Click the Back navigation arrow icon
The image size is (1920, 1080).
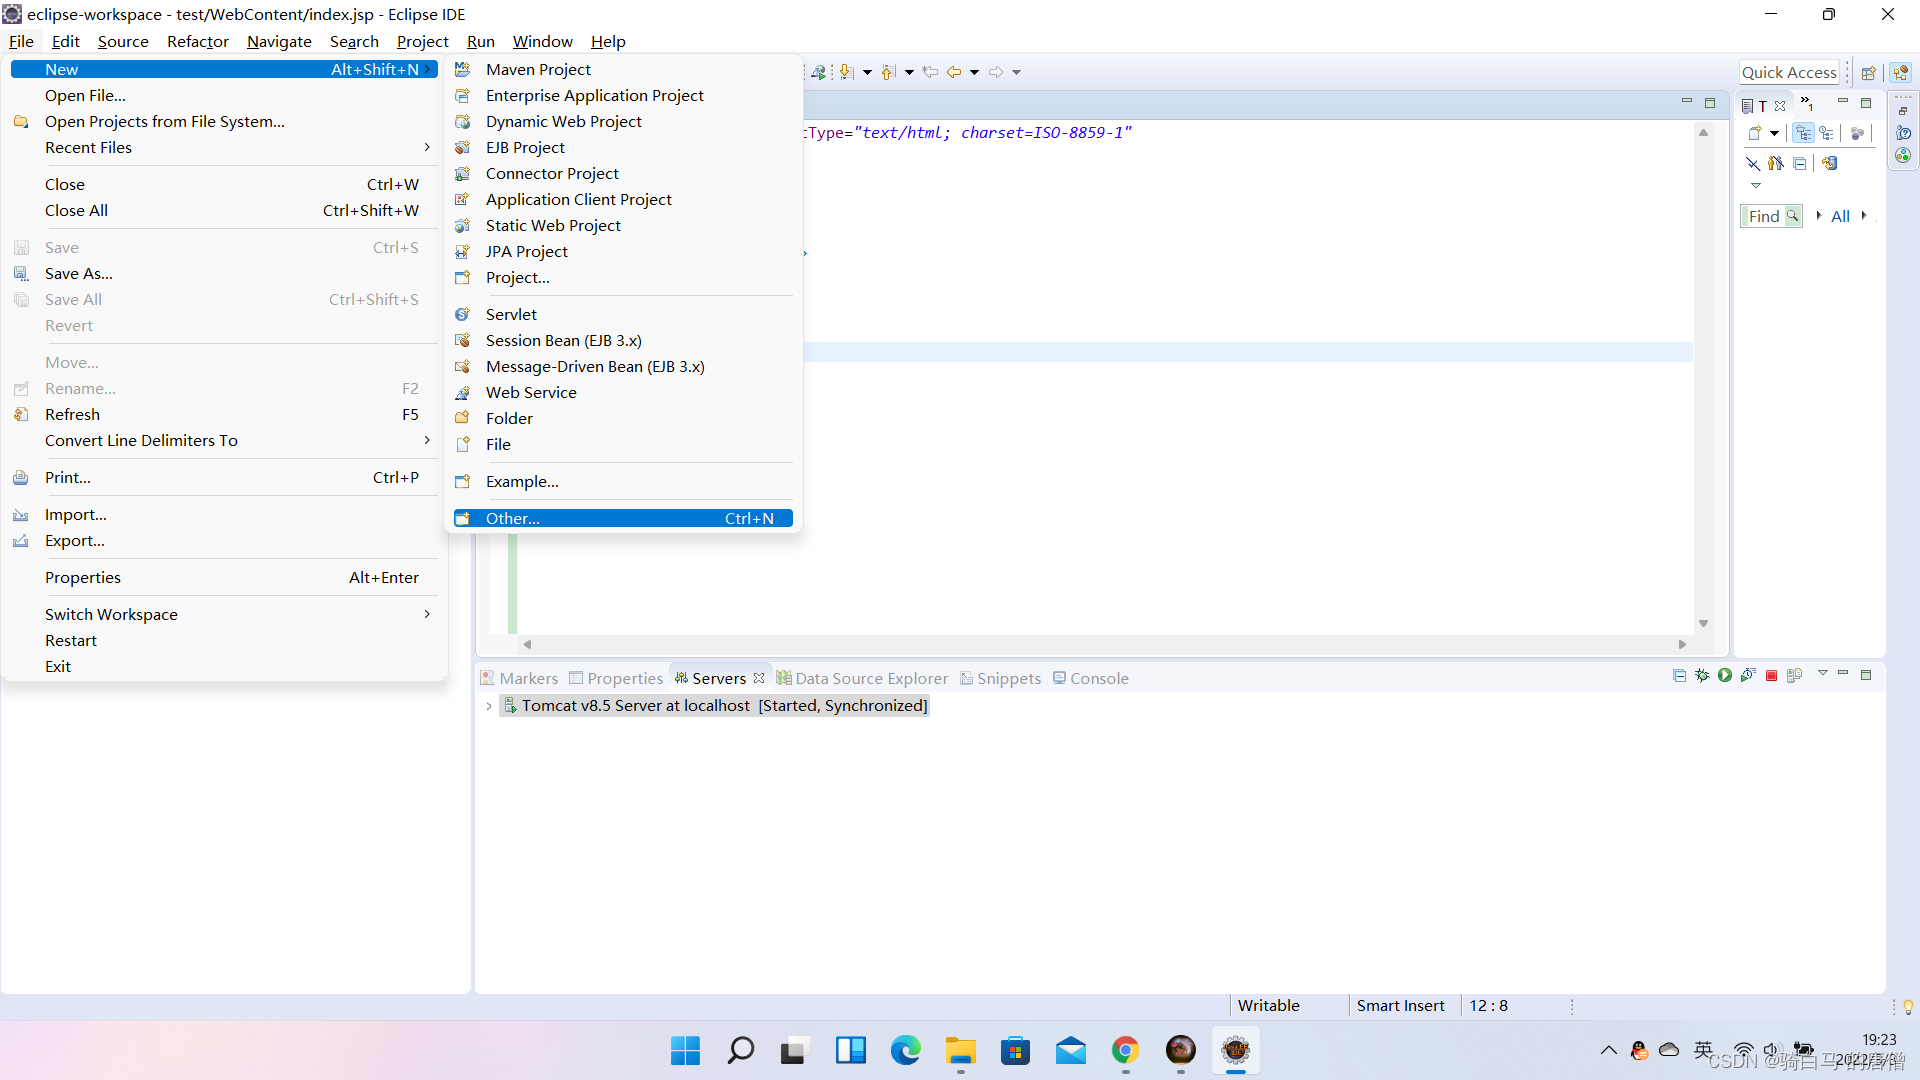(x=954, y=72)
